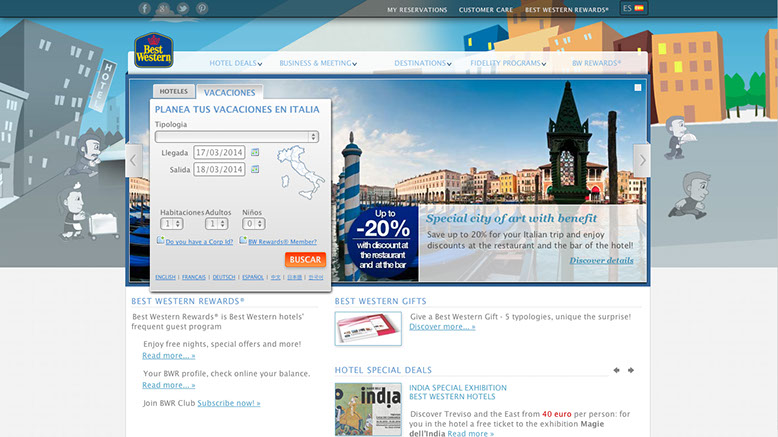Show the previous banner slide arrow
Image resolution: width=778 pixels, height=437 pixels.
tap(133, 160)
